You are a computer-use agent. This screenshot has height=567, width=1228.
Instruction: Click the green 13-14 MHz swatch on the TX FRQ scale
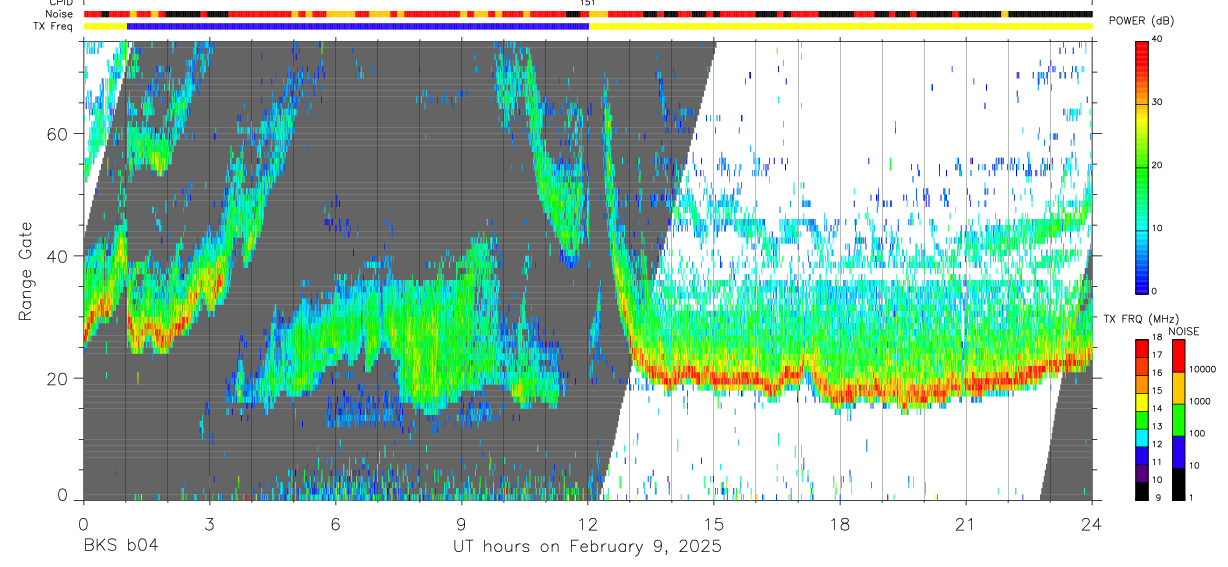[x=1141, y=418]
